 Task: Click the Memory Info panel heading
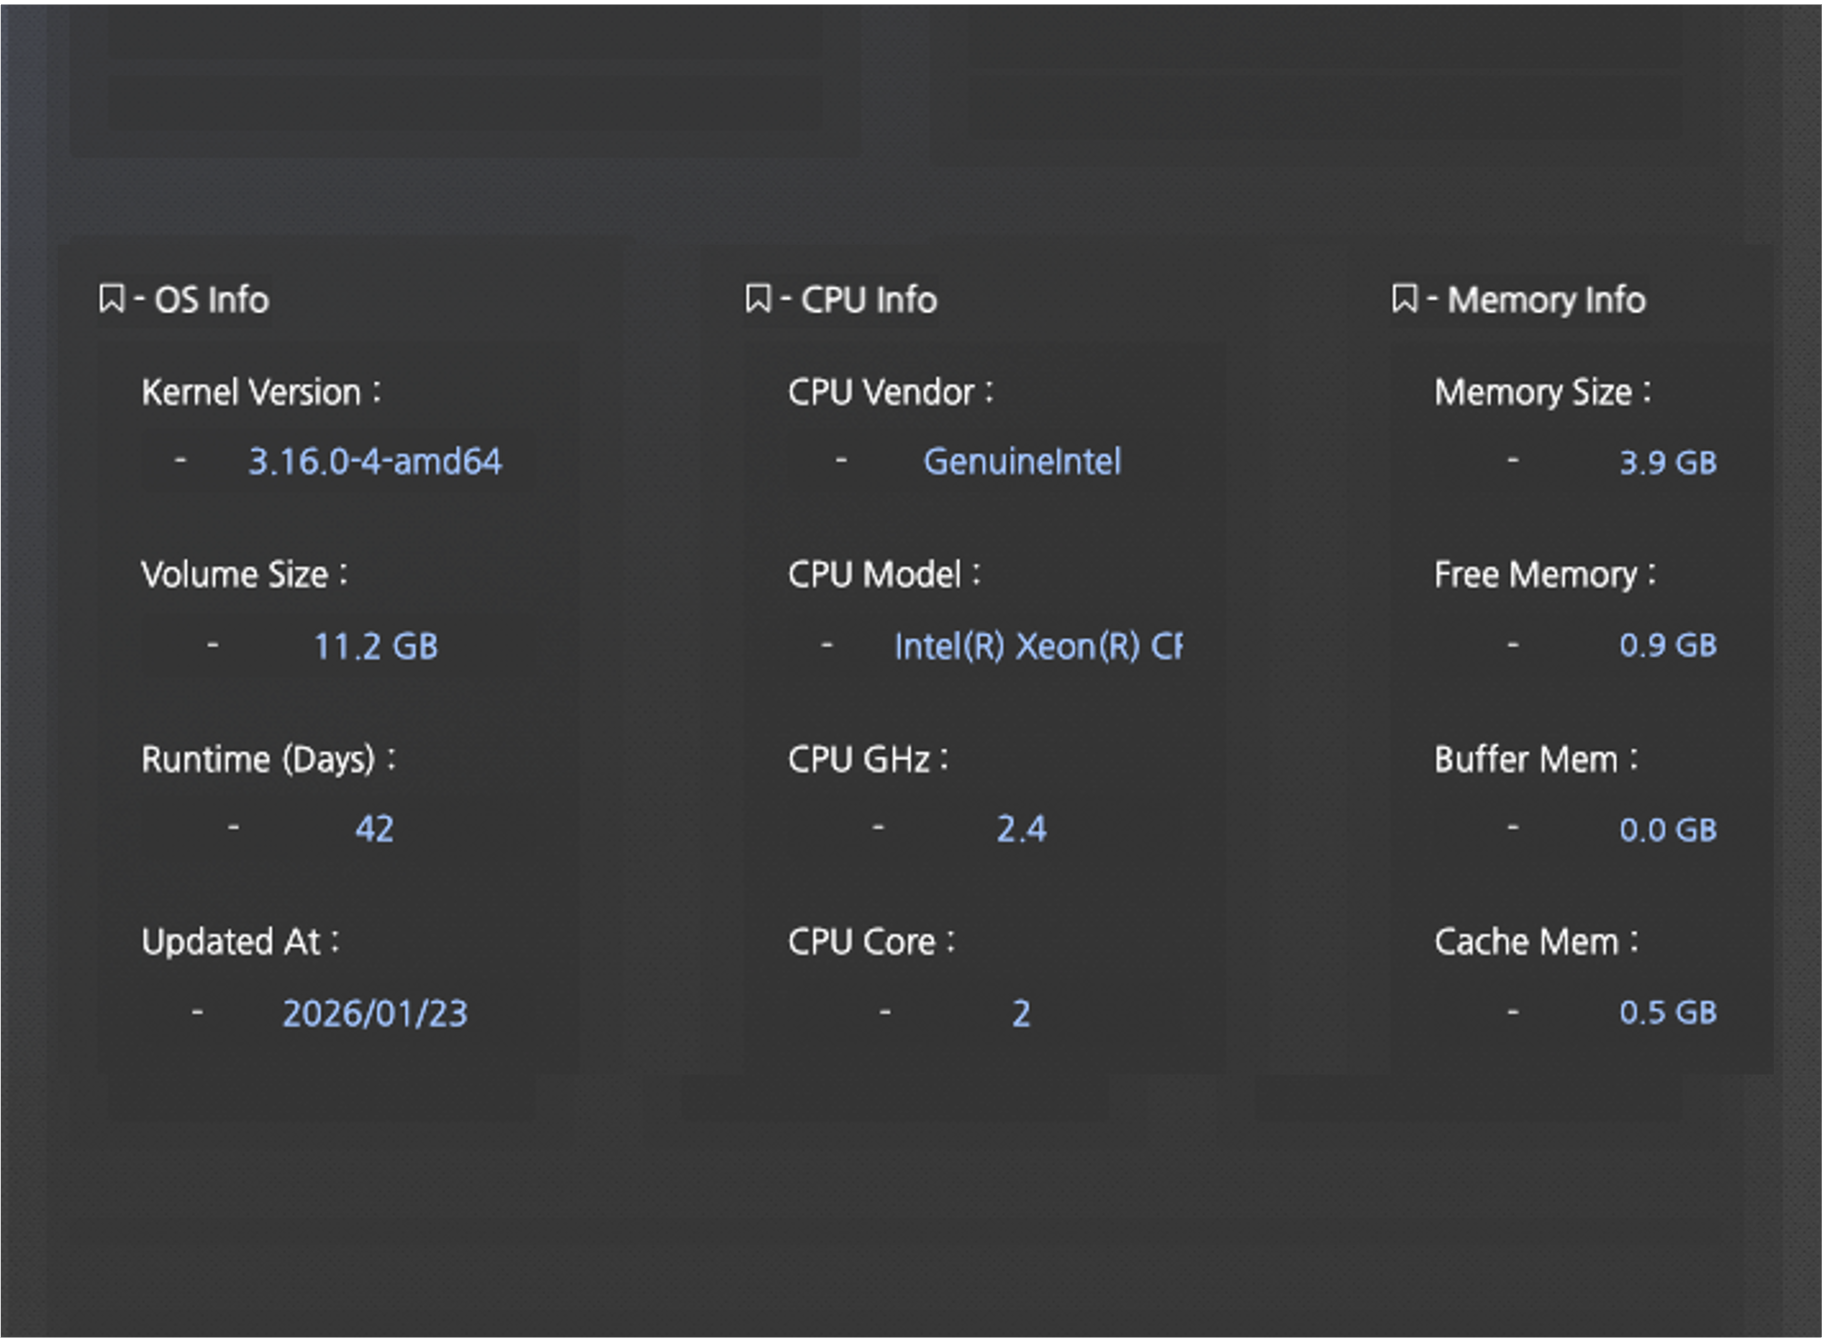point(1546,300)
